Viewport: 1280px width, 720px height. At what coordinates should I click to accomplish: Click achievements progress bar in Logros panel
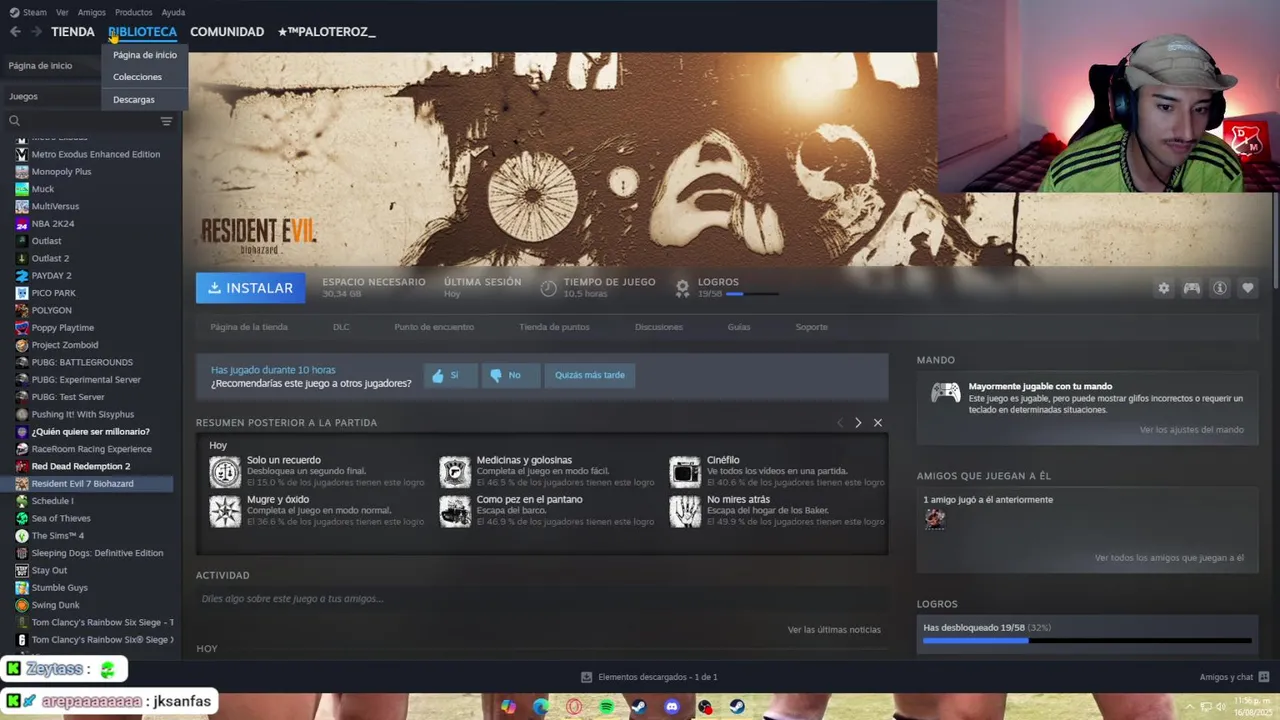click(x=1087, y=640)
